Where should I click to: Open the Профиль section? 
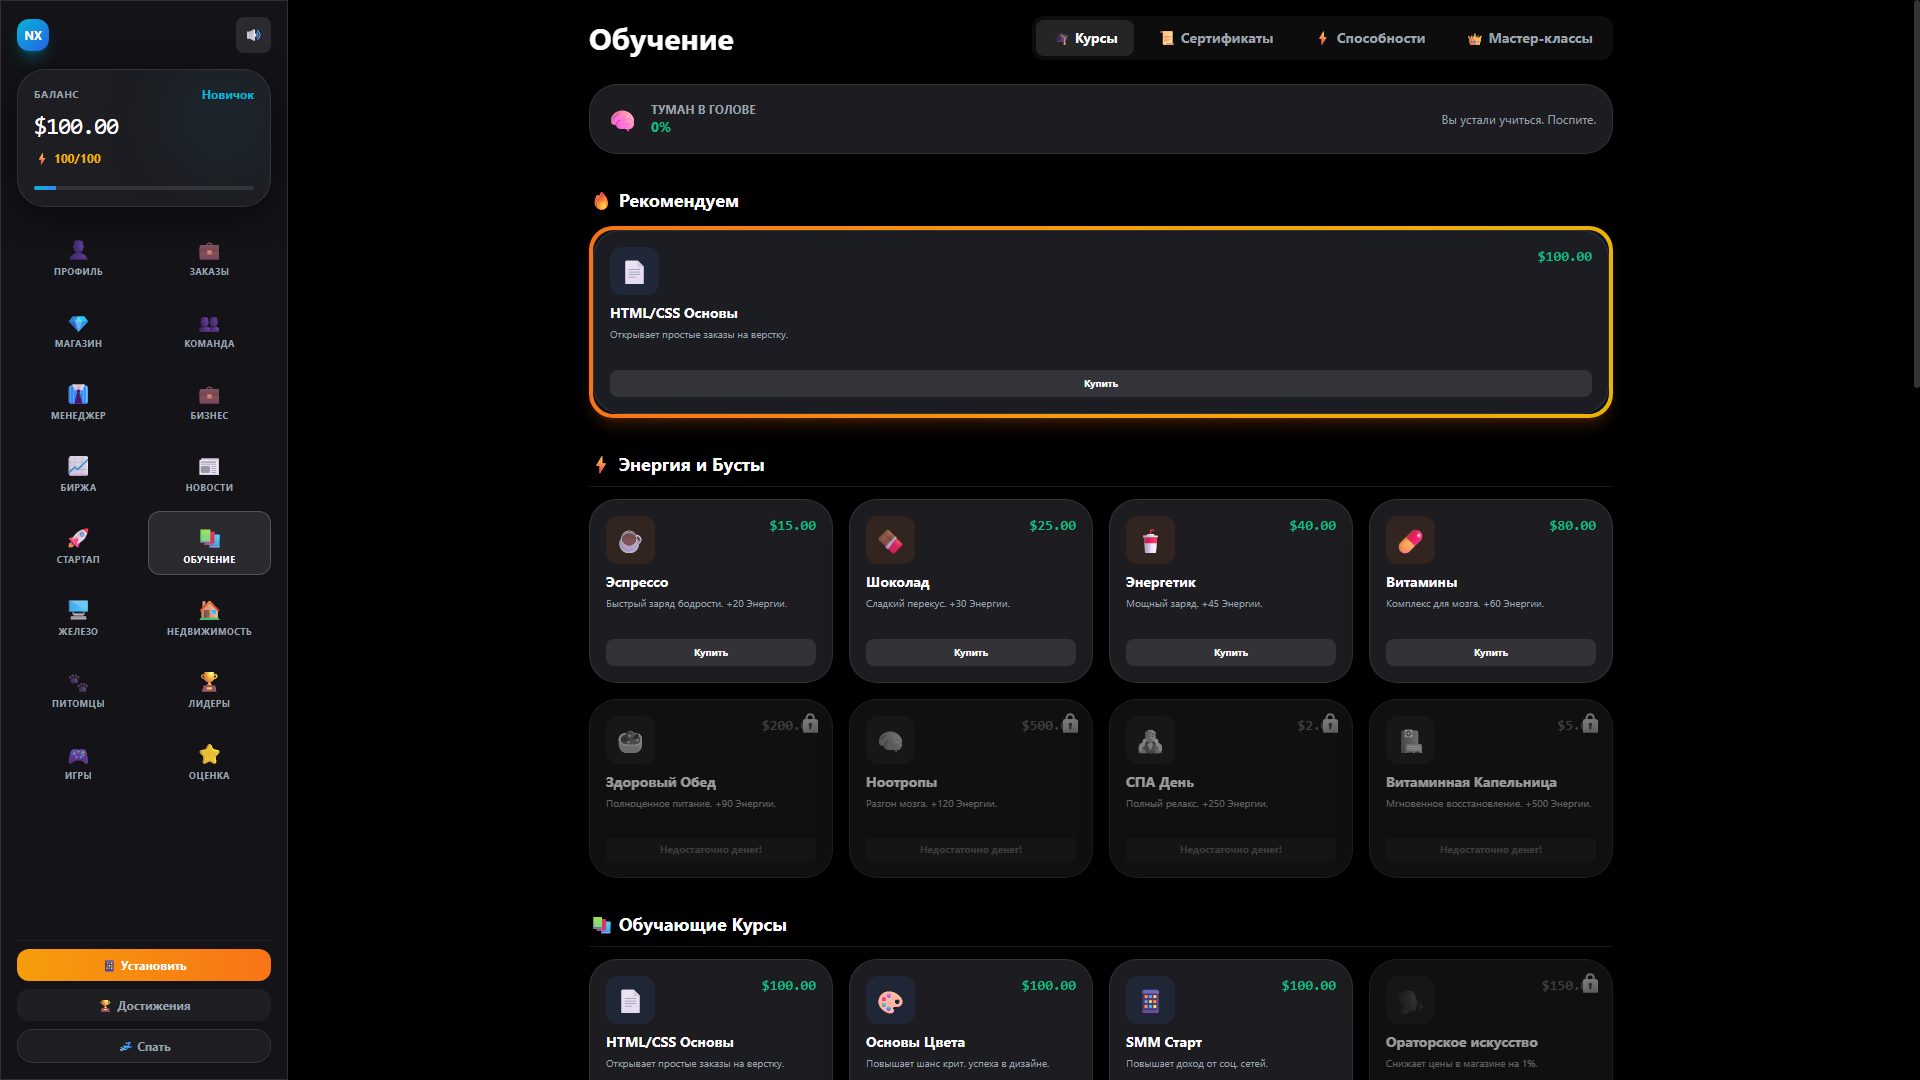click(77, 258)
